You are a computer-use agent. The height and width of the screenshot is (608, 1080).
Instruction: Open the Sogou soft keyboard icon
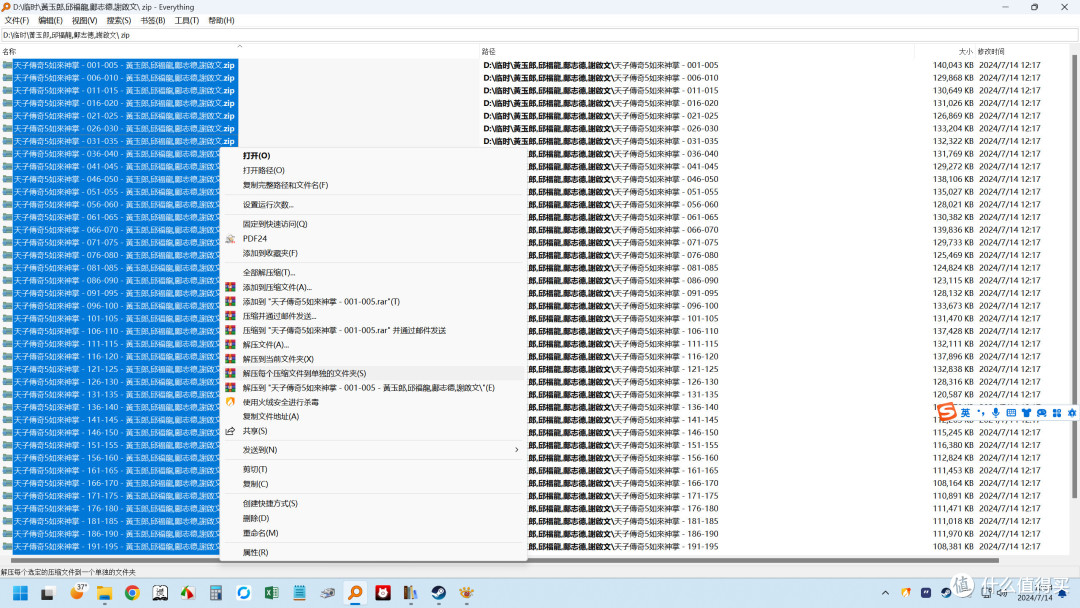pos(1010,412)
